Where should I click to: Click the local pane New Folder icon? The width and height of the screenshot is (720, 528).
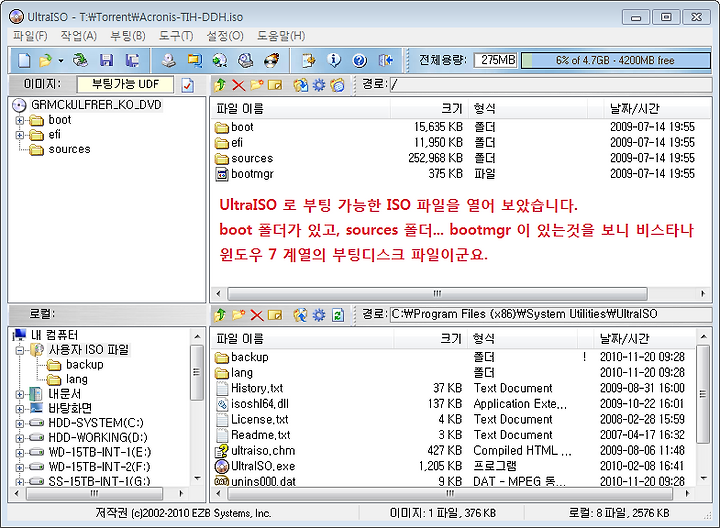(x=238, y=315)
